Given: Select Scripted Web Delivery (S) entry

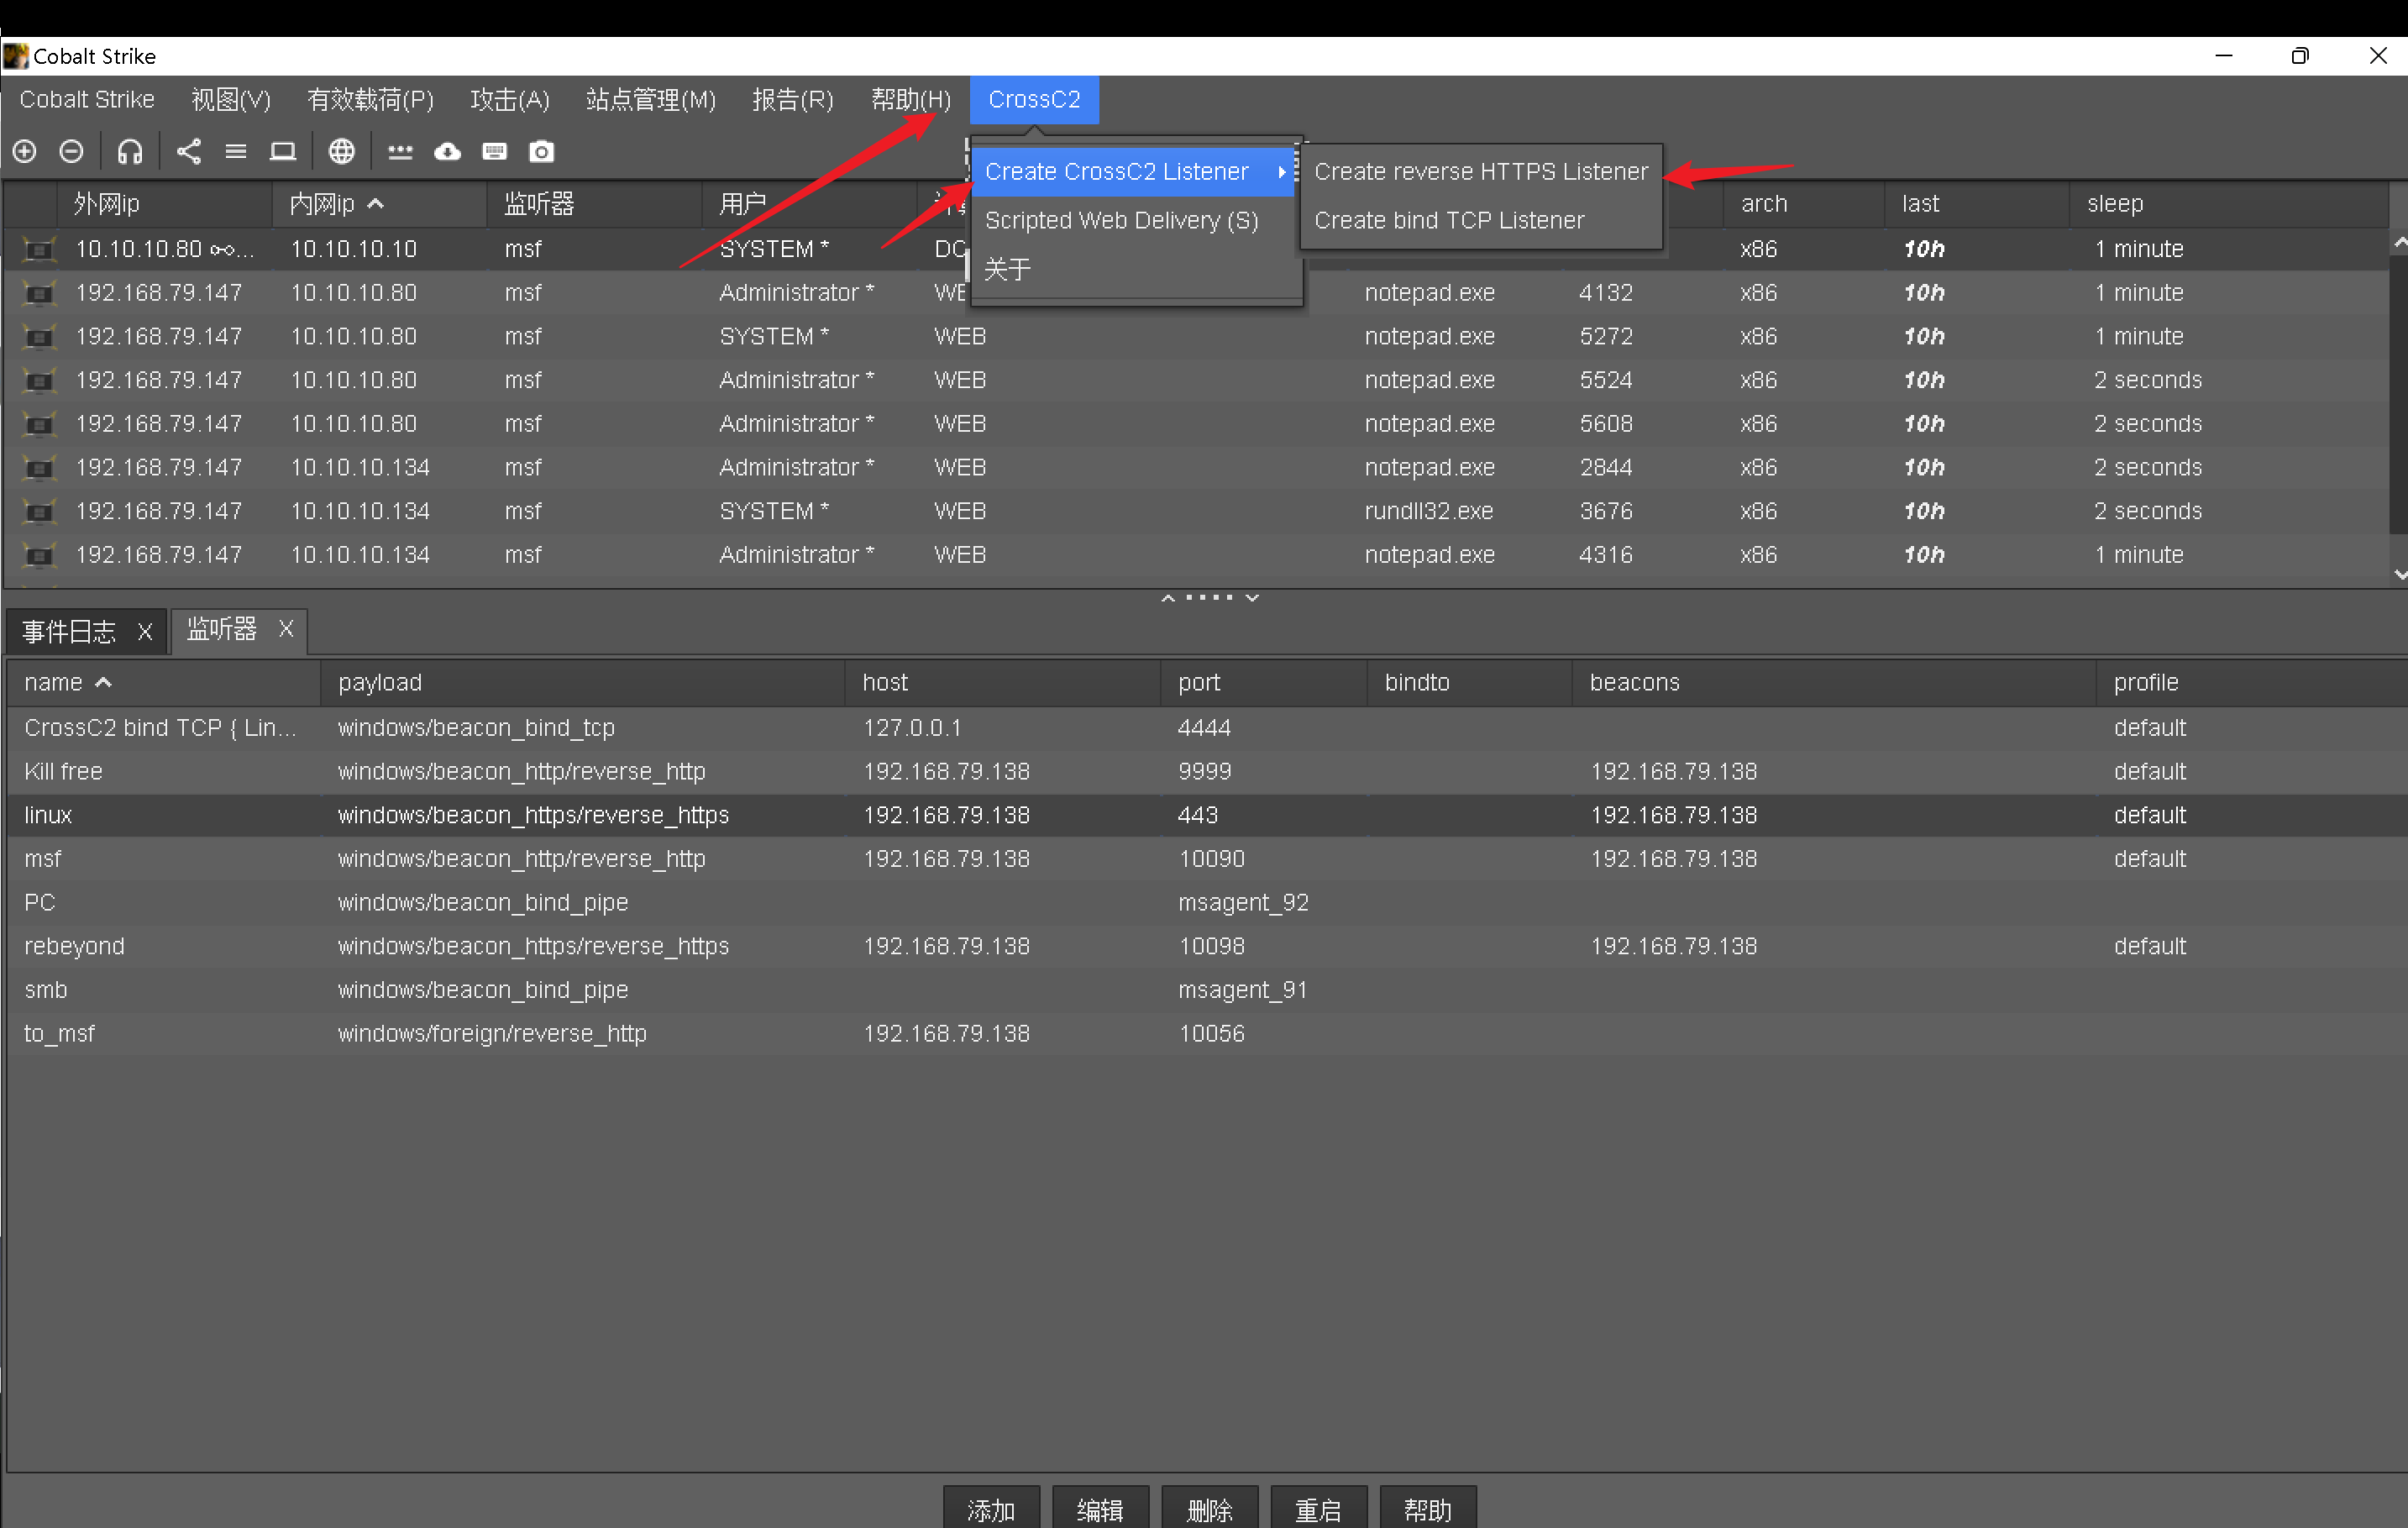Looking at the screenshot, I should pyautogui.click(x=1121, y=220).
